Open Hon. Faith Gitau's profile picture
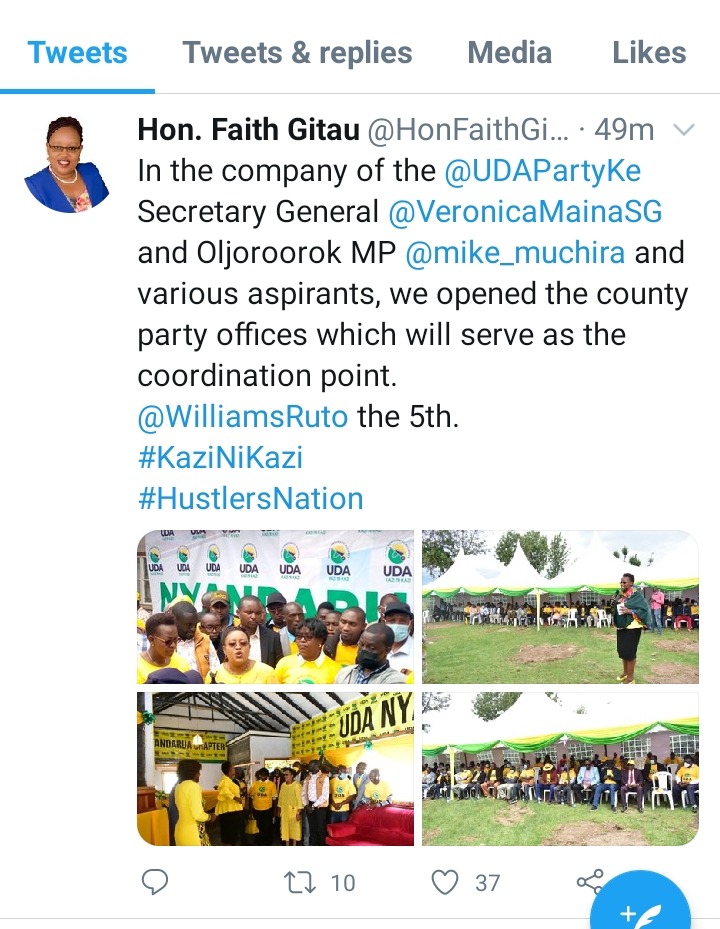 click(x=67, y=164)
